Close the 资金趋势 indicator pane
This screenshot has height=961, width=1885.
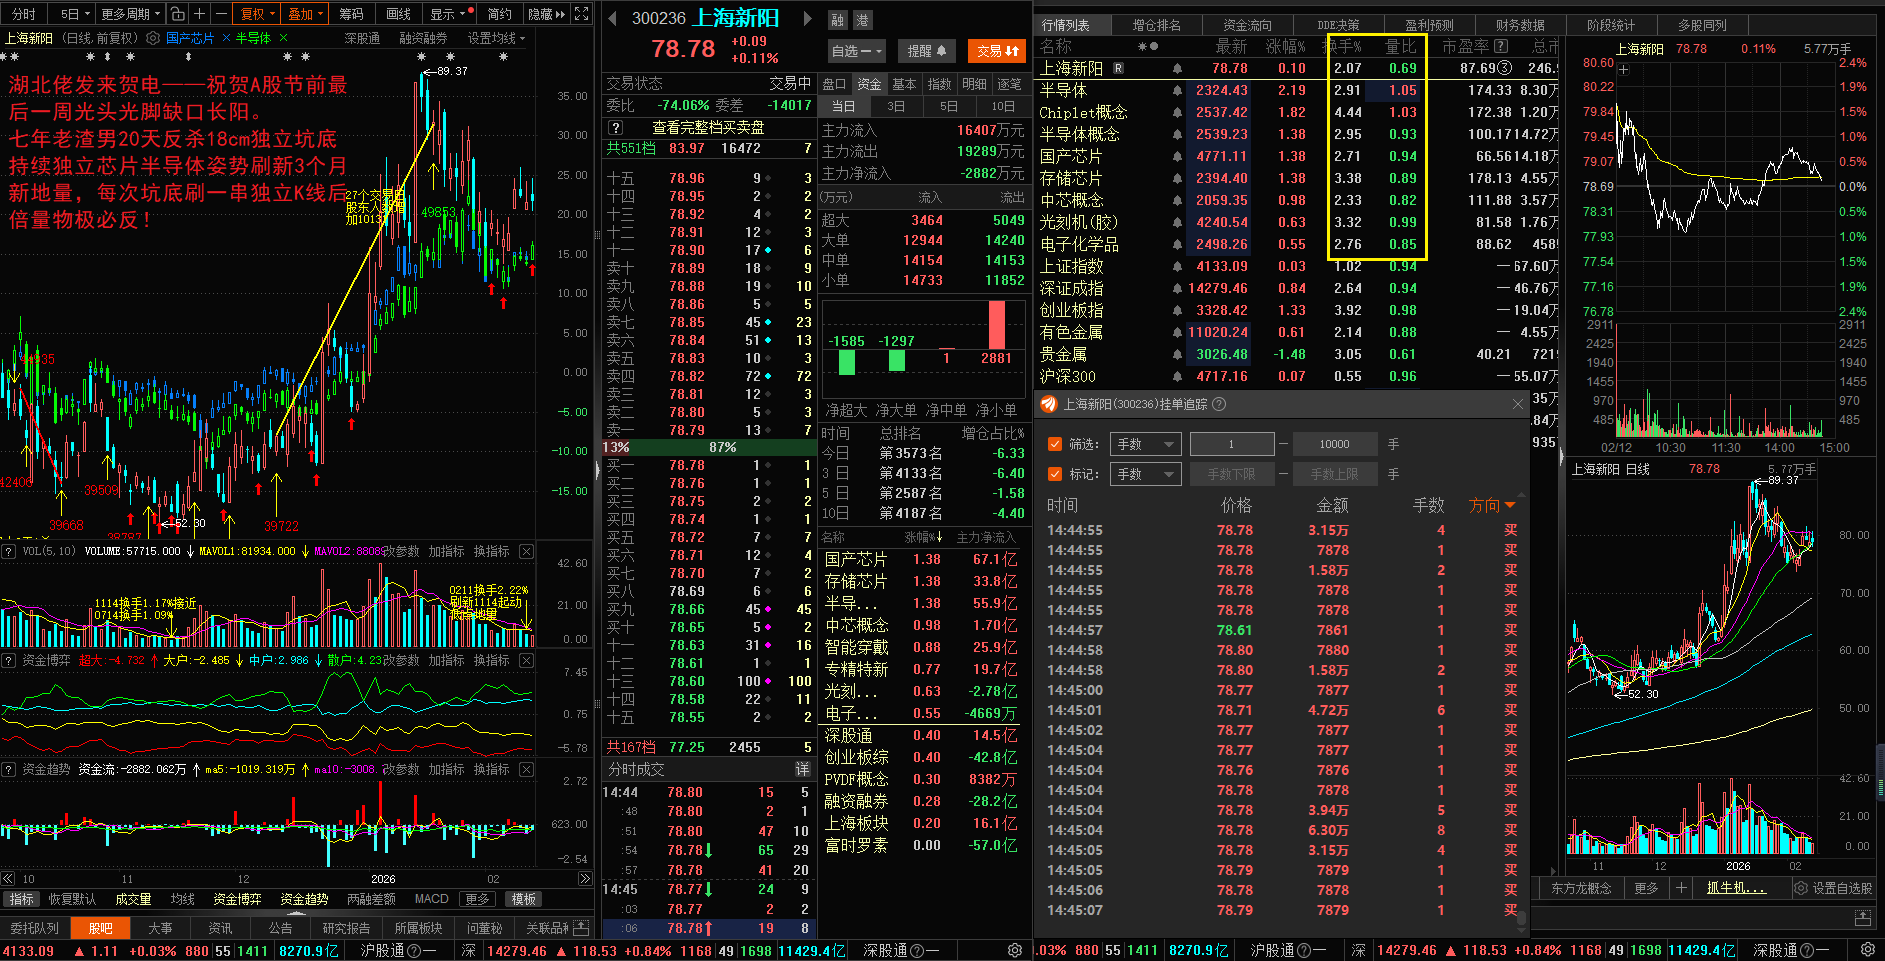coord(527,769)
